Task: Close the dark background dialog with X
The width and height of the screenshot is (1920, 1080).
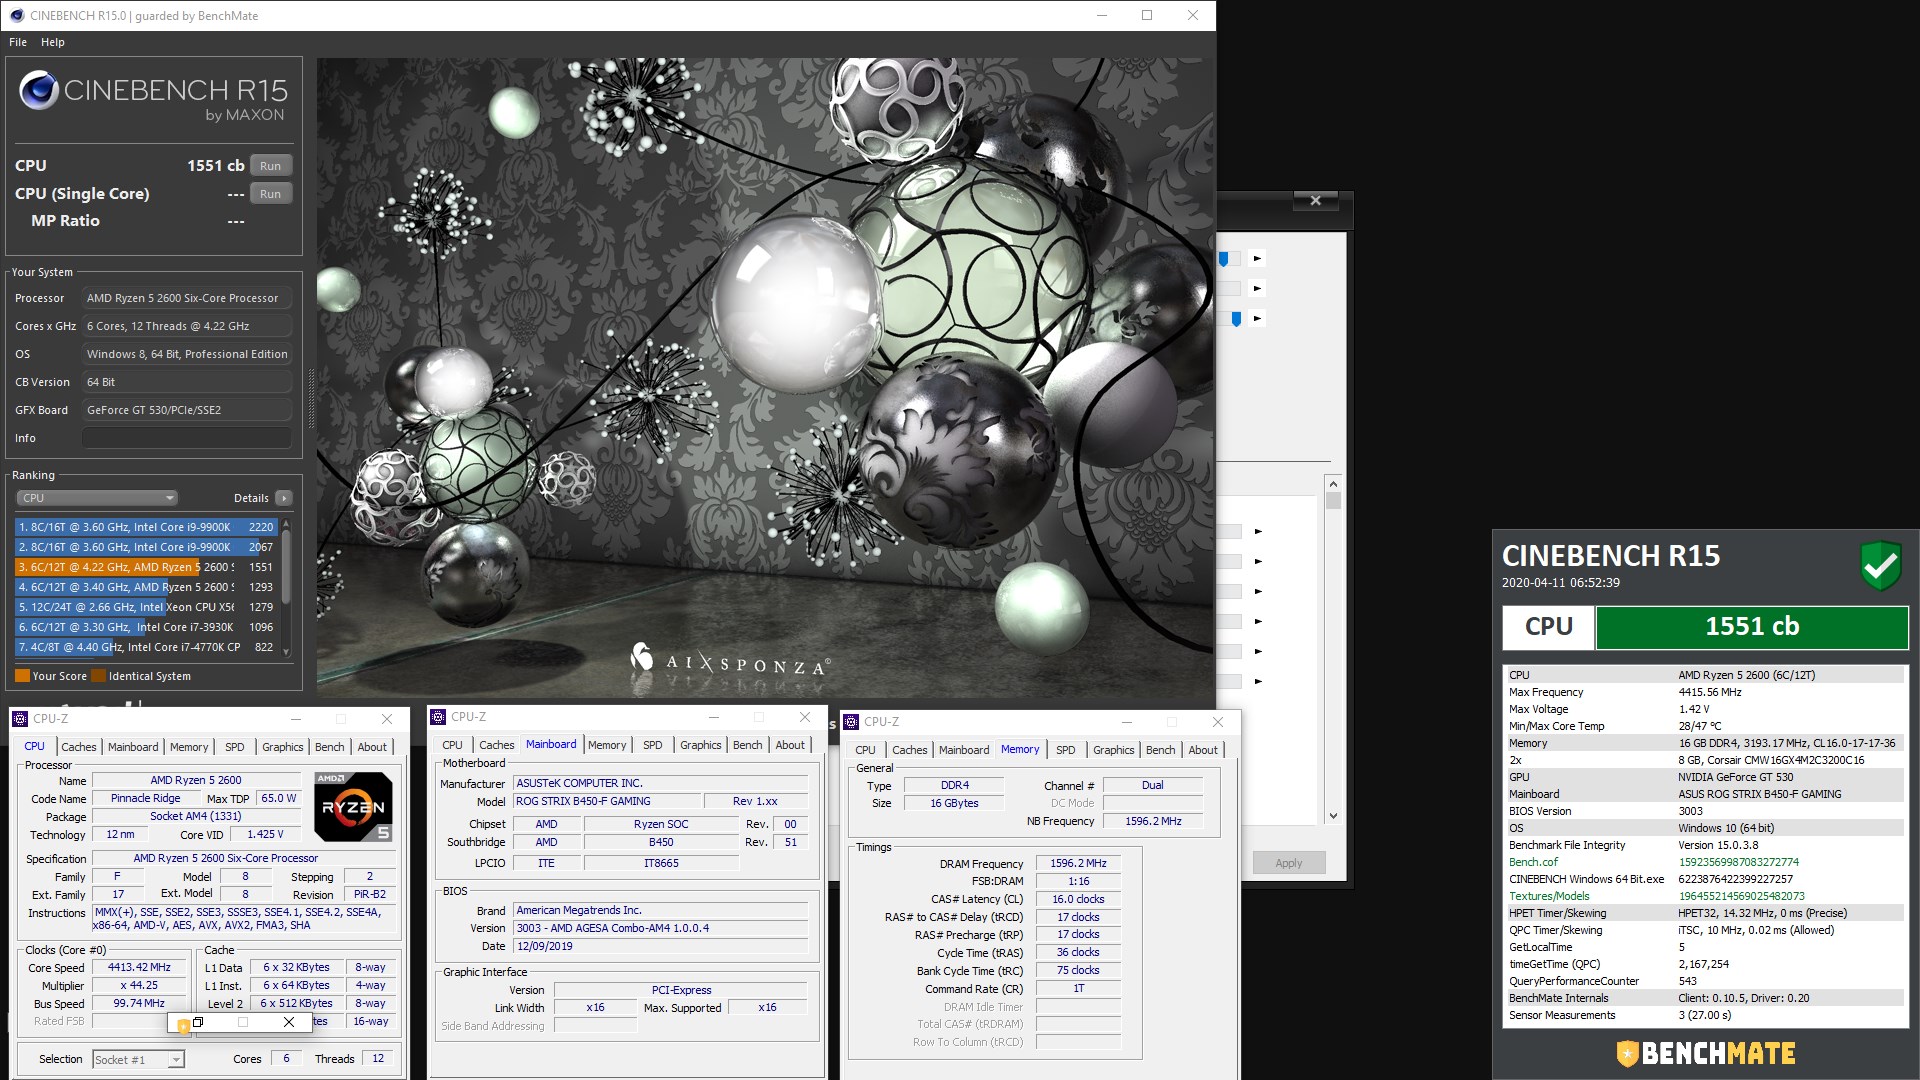Action: [x=1315, y=201]
